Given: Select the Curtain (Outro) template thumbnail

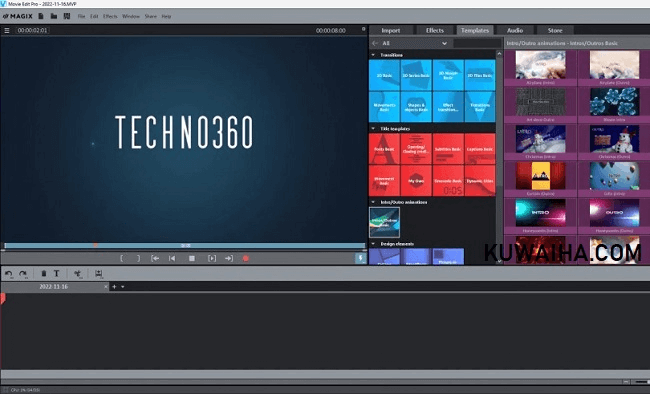Looking at the screenshot, I should point(541,176).
